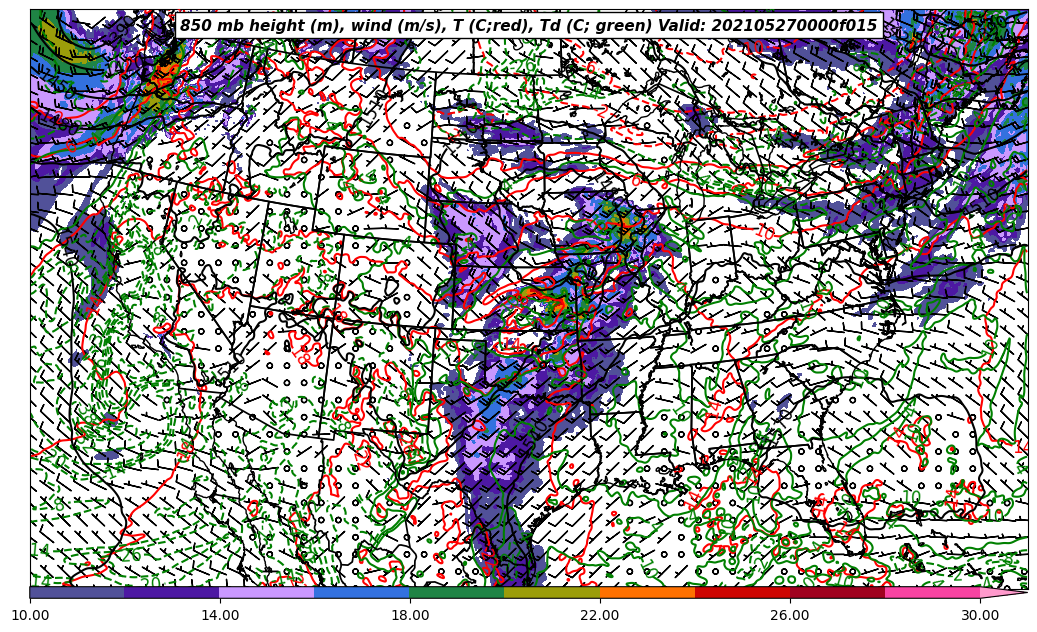The image size is (1037, 632).
Task: Click the 18.00 colorbar tick label
Action: [410, 616]
